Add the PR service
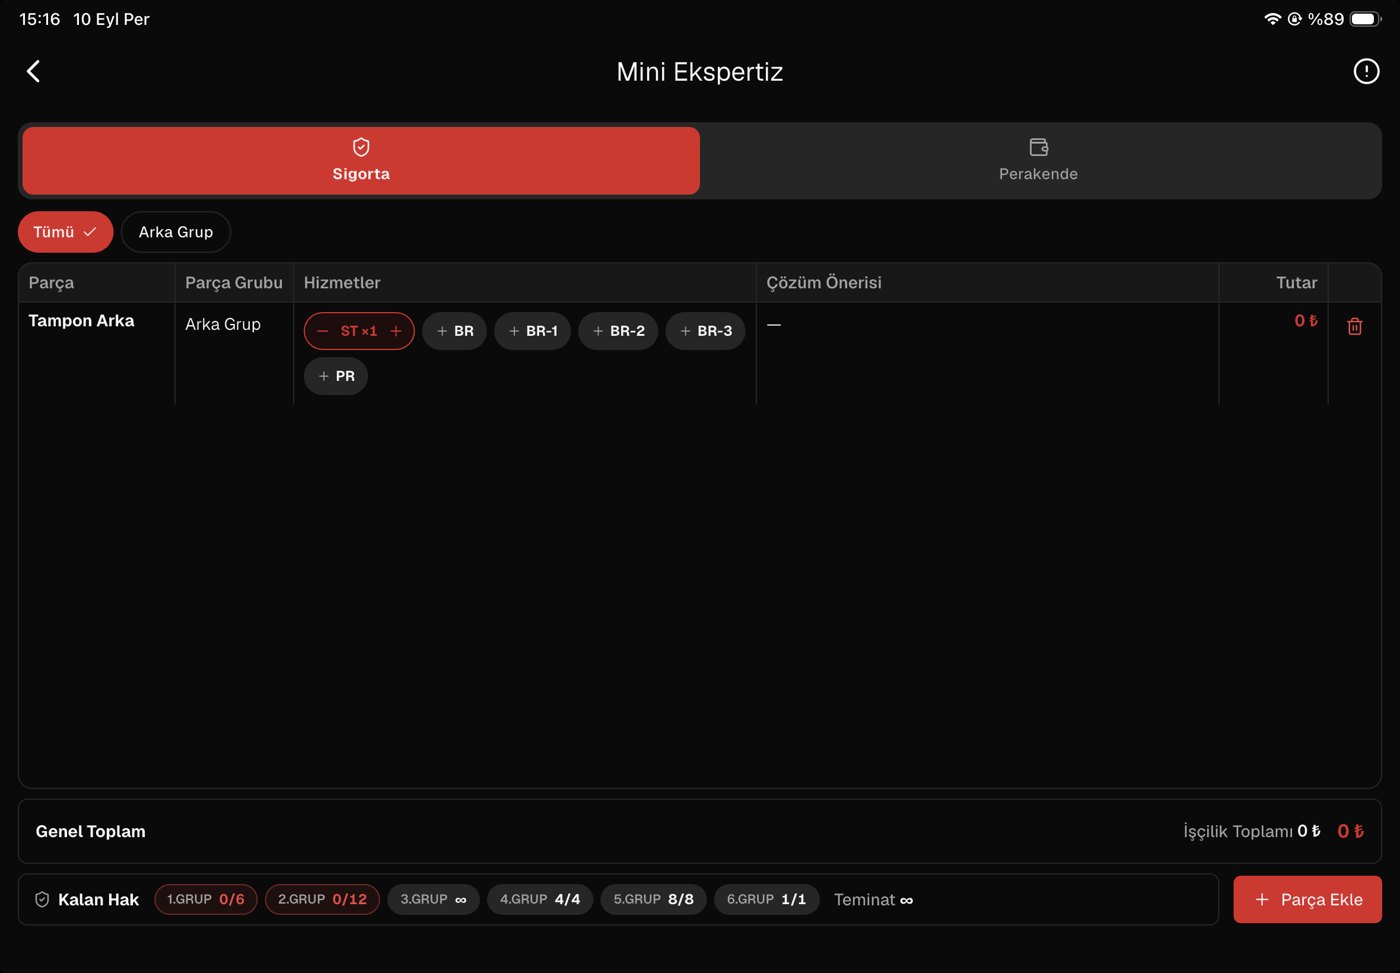 [x=336, y=376]
